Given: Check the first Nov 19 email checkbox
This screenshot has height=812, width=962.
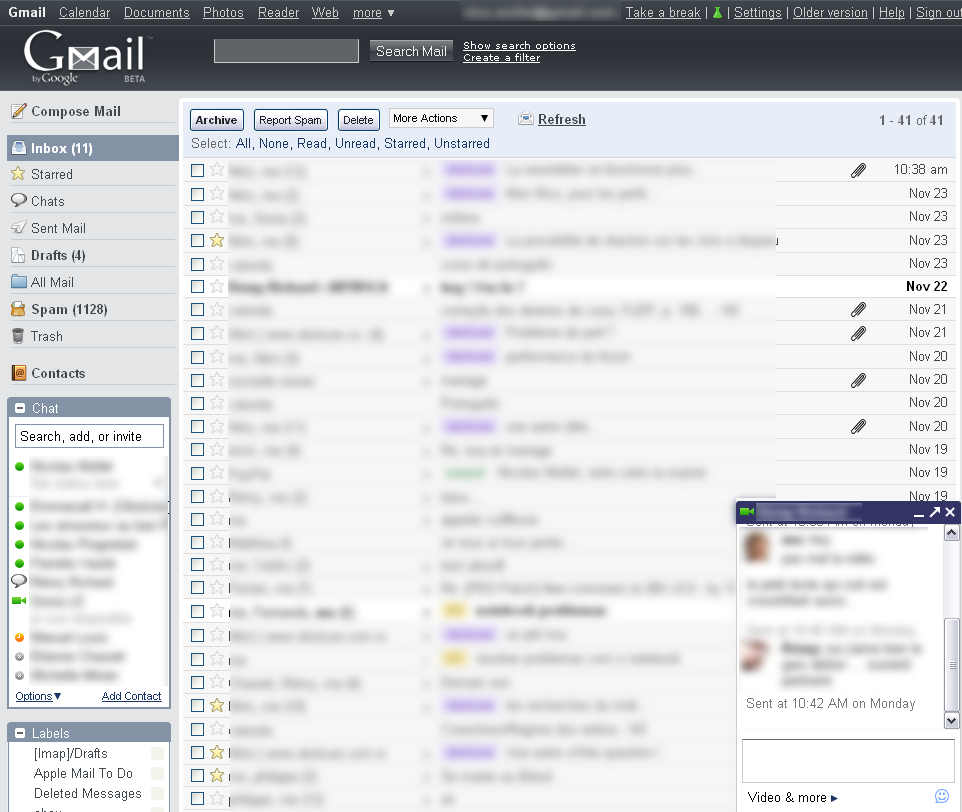Looking at the screenshot, I should 198,450.
